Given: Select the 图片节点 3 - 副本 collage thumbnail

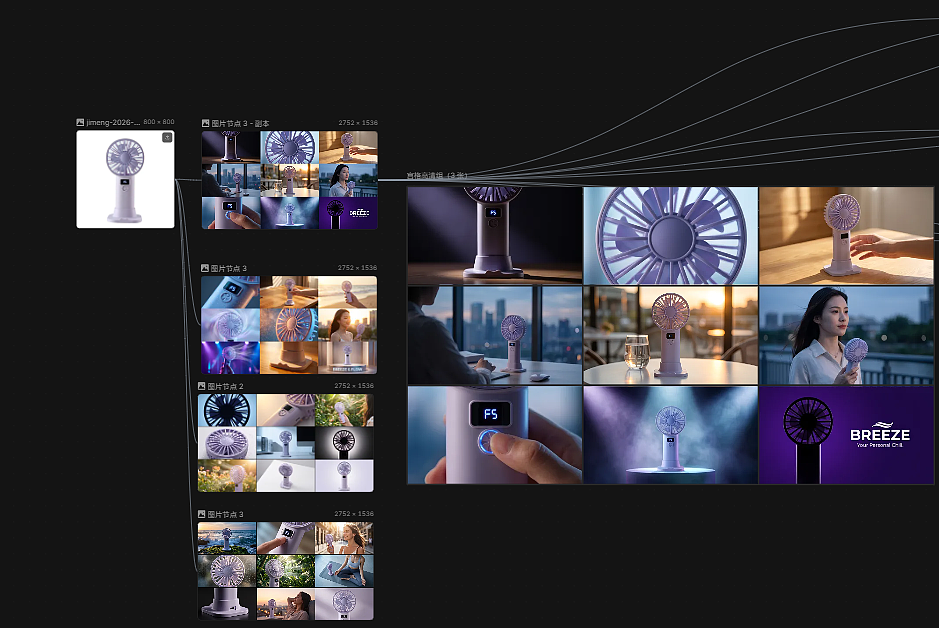Looking at the screenshot, I should (290, 180).
